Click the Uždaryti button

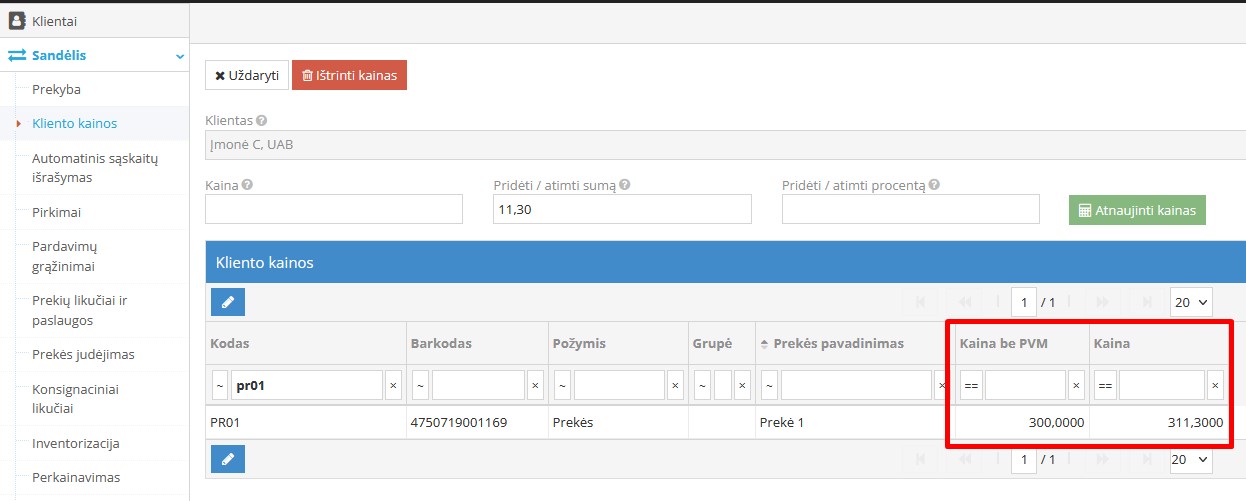[x=247, y=75]
